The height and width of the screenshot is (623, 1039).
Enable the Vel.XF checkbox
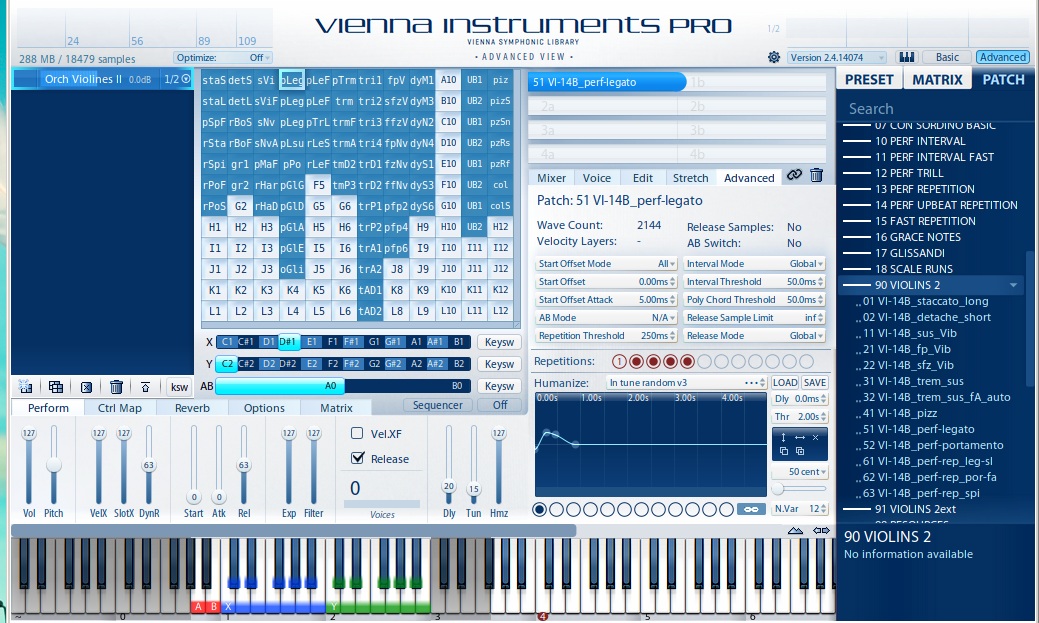coord(357,433)
